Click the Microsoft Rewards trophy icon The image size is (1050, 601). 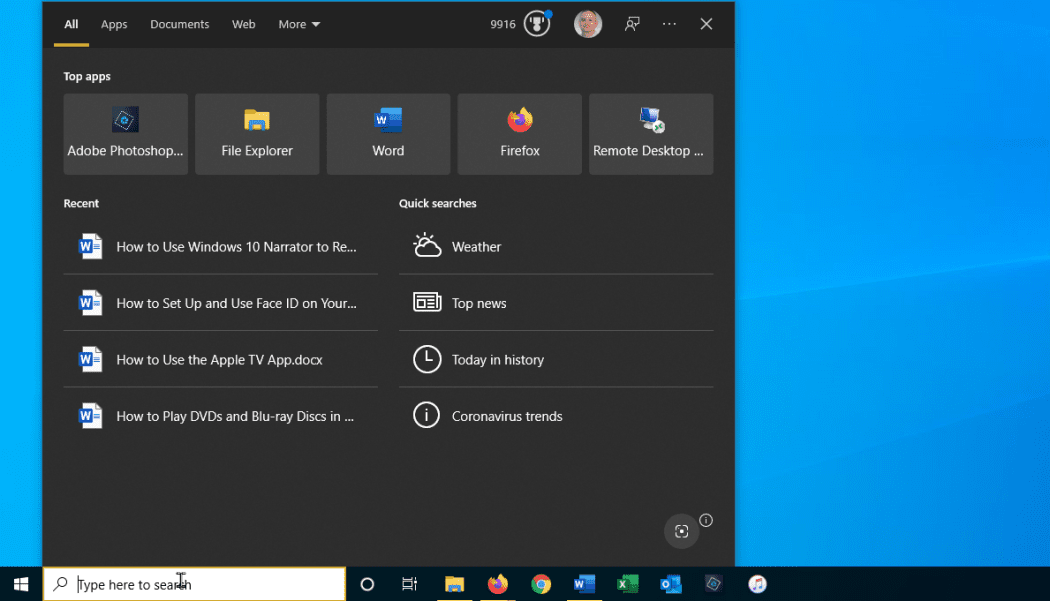pos(537,24)
